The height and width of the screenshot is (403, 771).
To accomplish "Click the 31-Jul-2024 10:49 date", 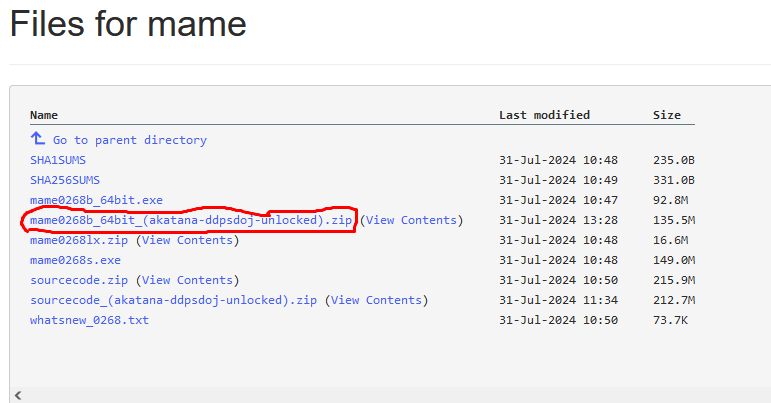I will [558, 180].
